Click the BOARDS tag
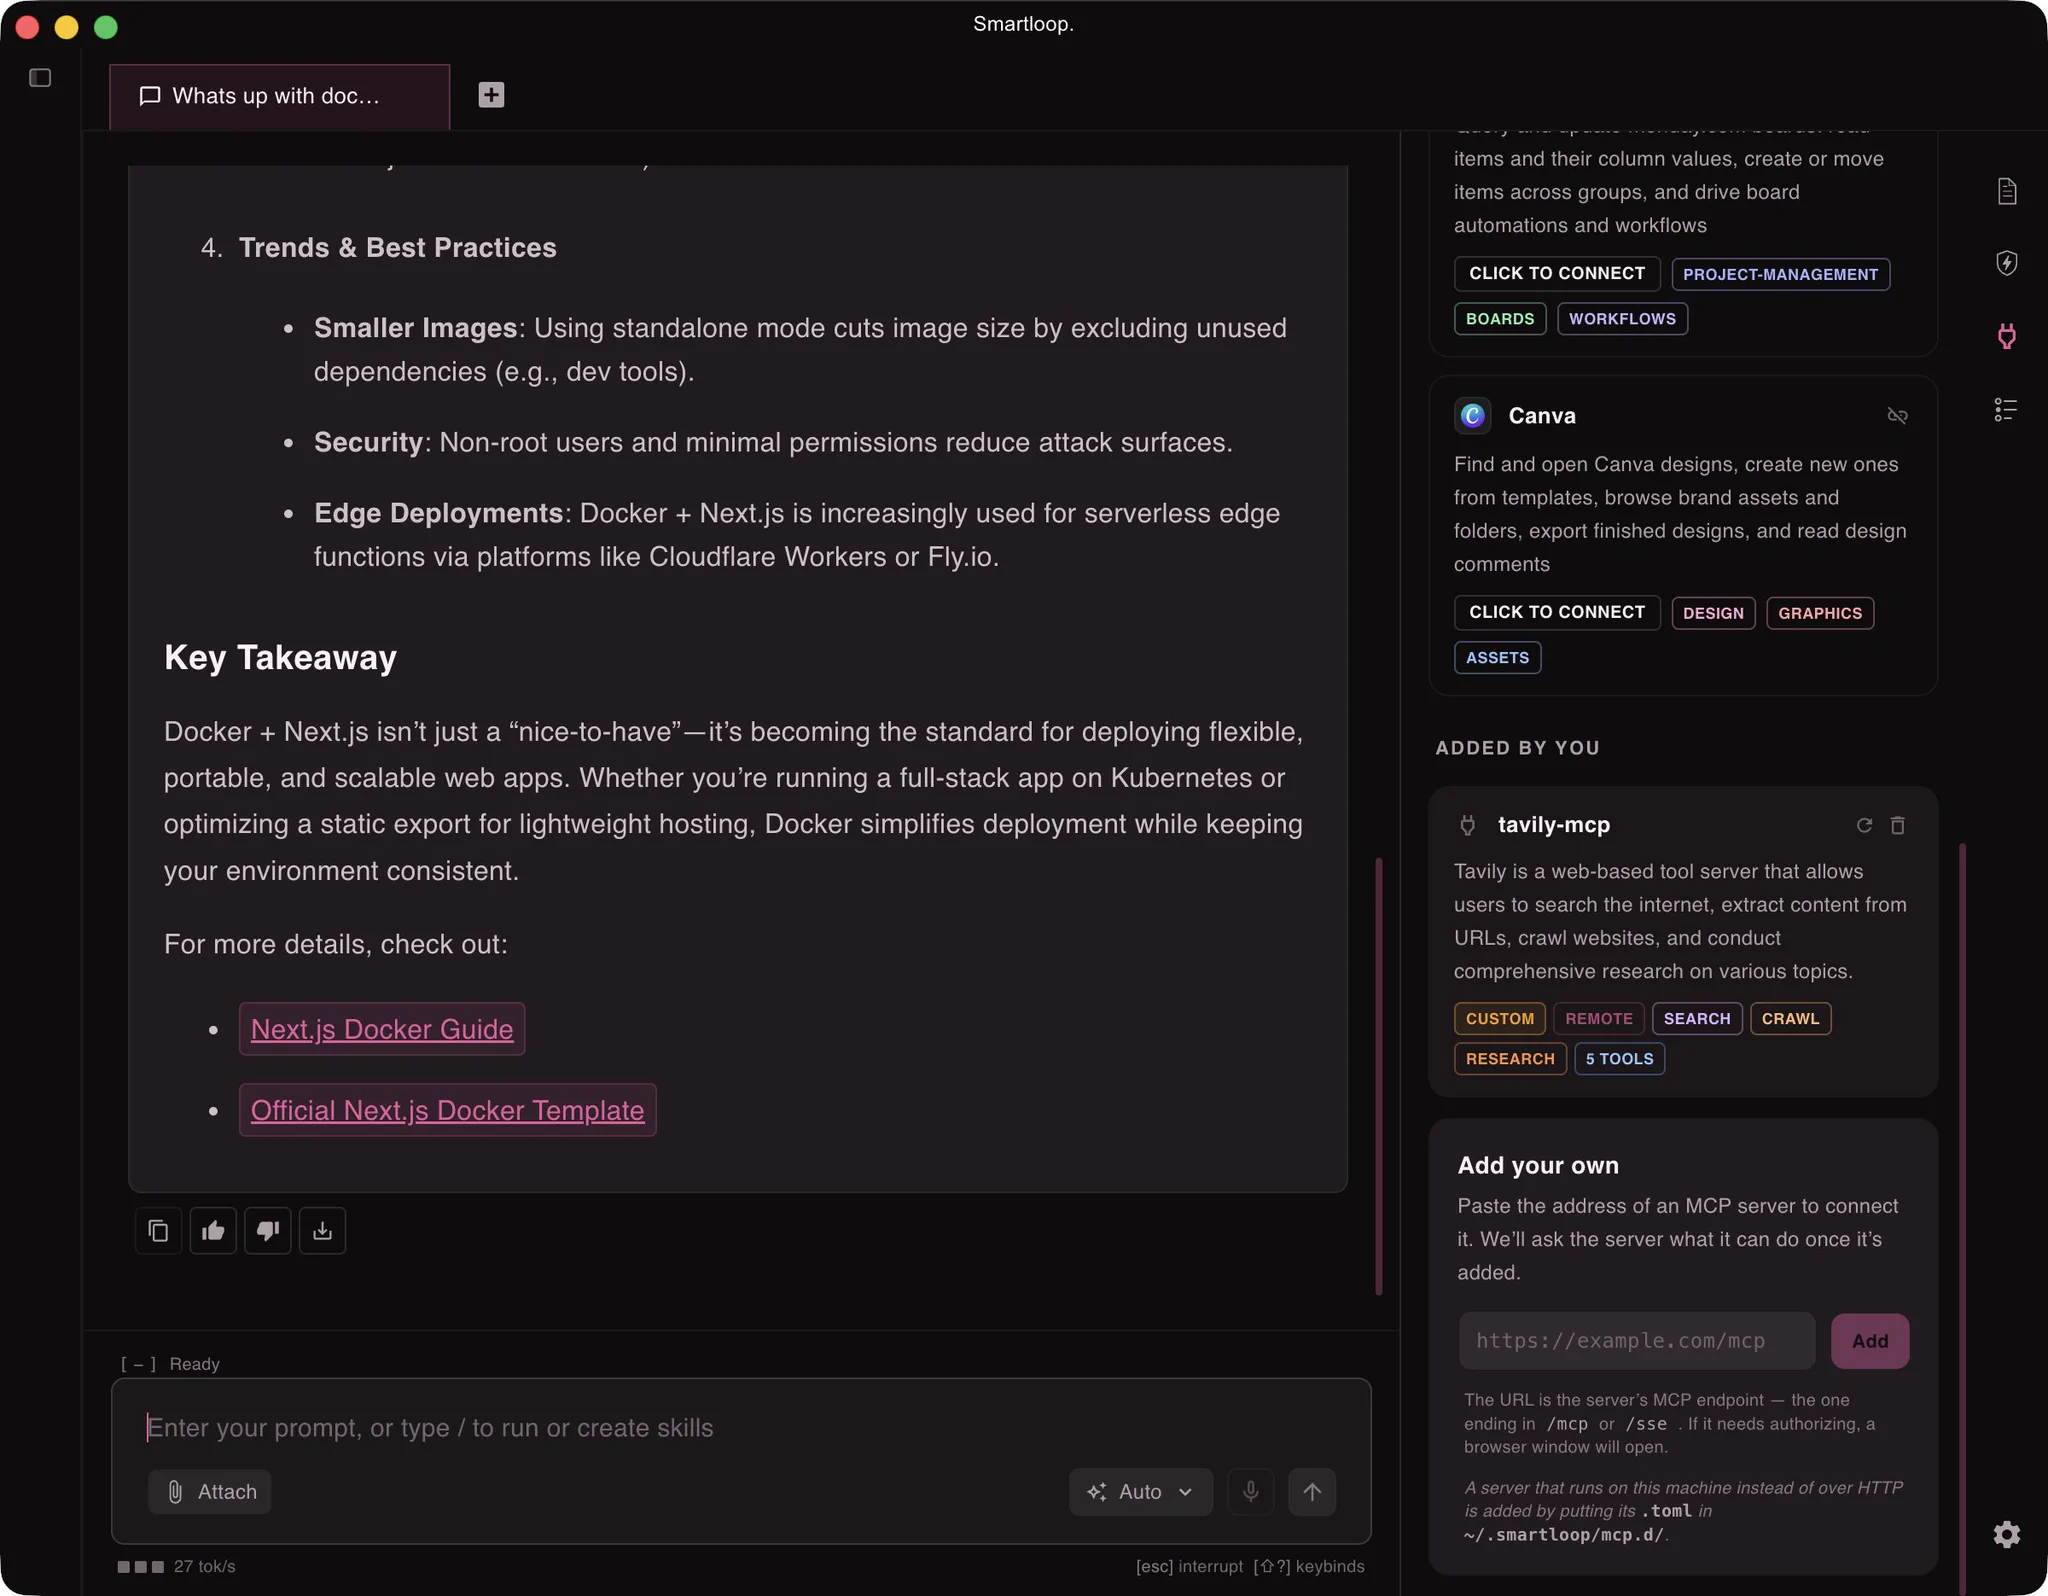 (x=1499, y=319)
